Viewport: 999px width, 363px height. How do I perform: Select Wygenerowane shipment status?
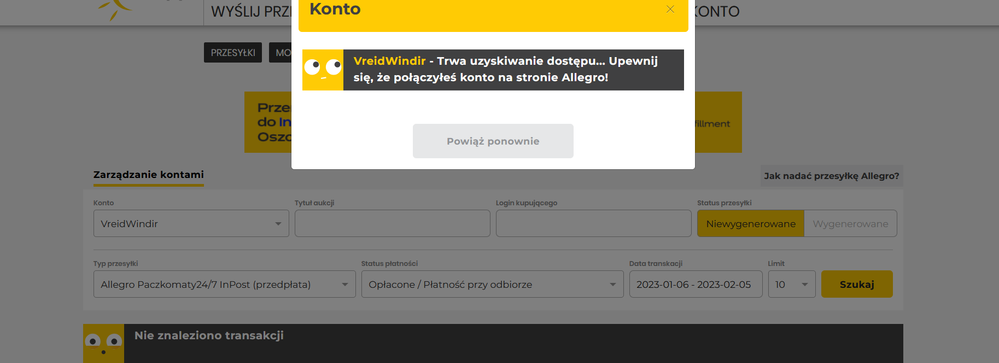[851, 224]
